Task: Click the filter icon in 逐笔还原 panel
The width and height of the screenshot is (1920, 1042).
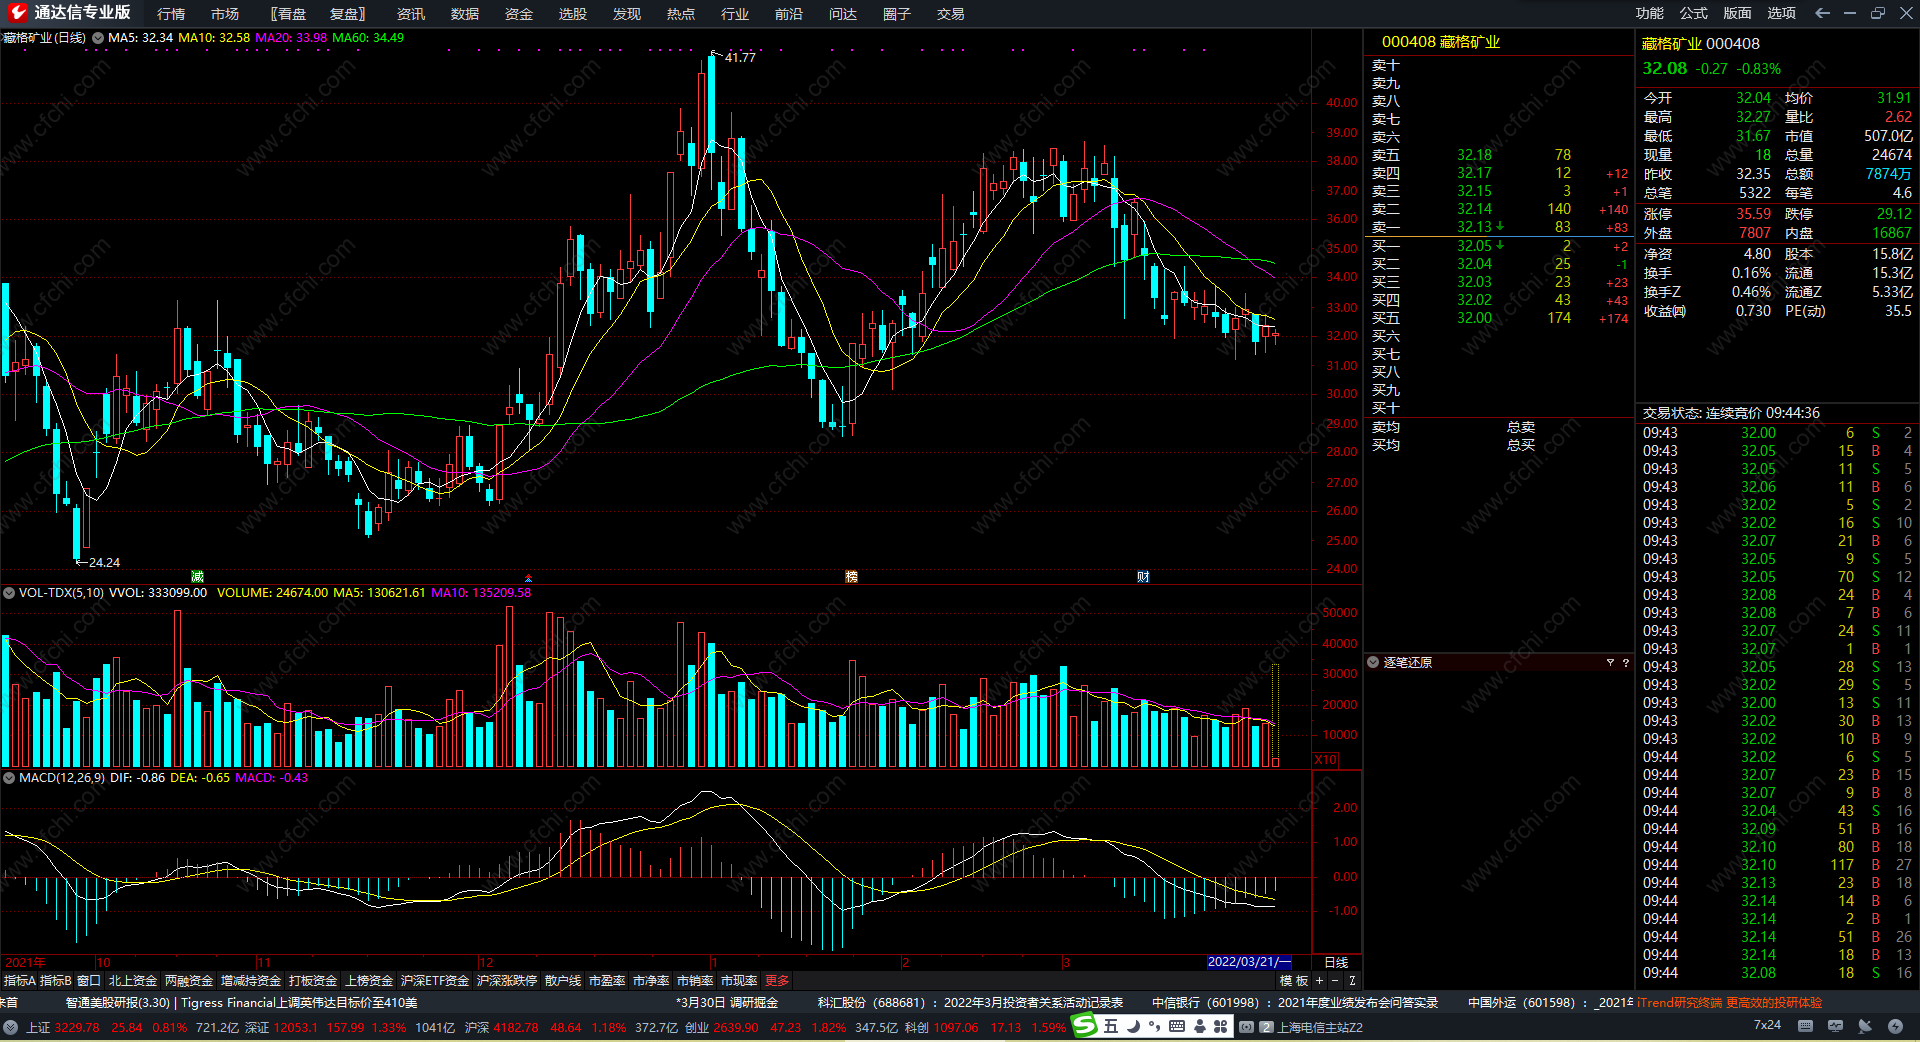Action: (1610, 663)
